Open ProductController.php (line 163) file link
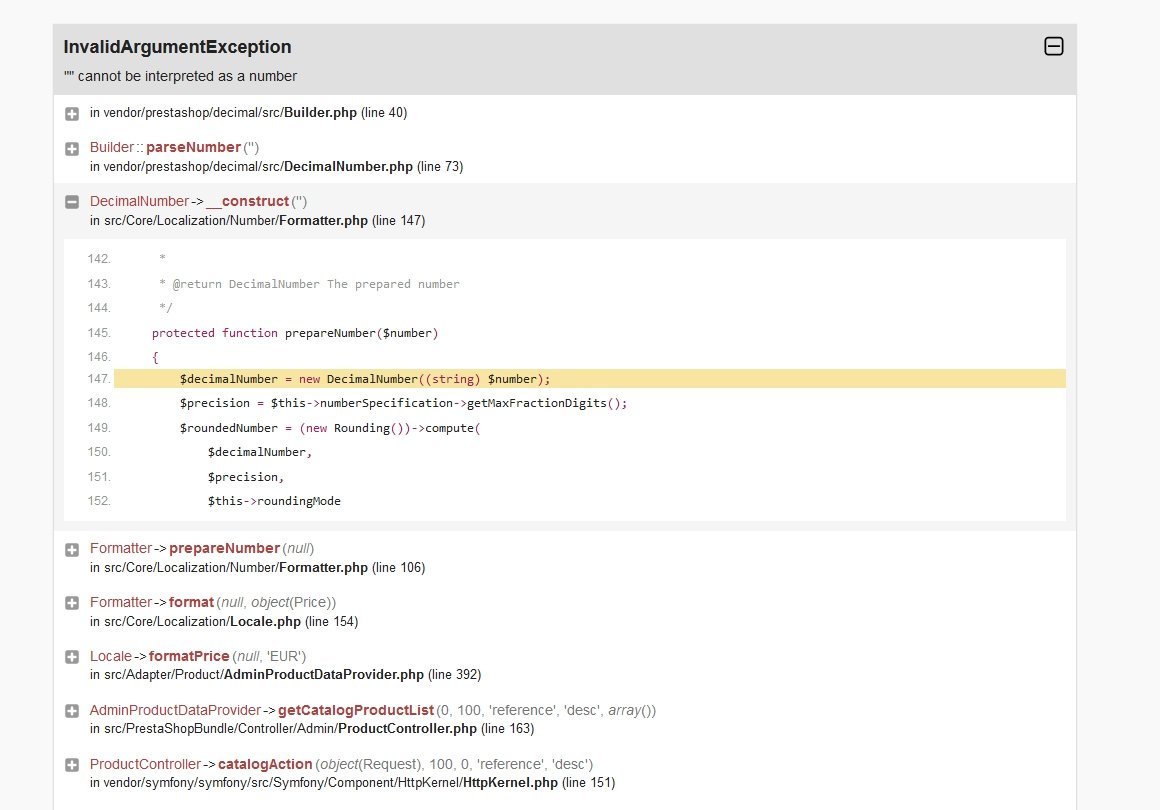 pyautogui.click(x=312, y=729)
